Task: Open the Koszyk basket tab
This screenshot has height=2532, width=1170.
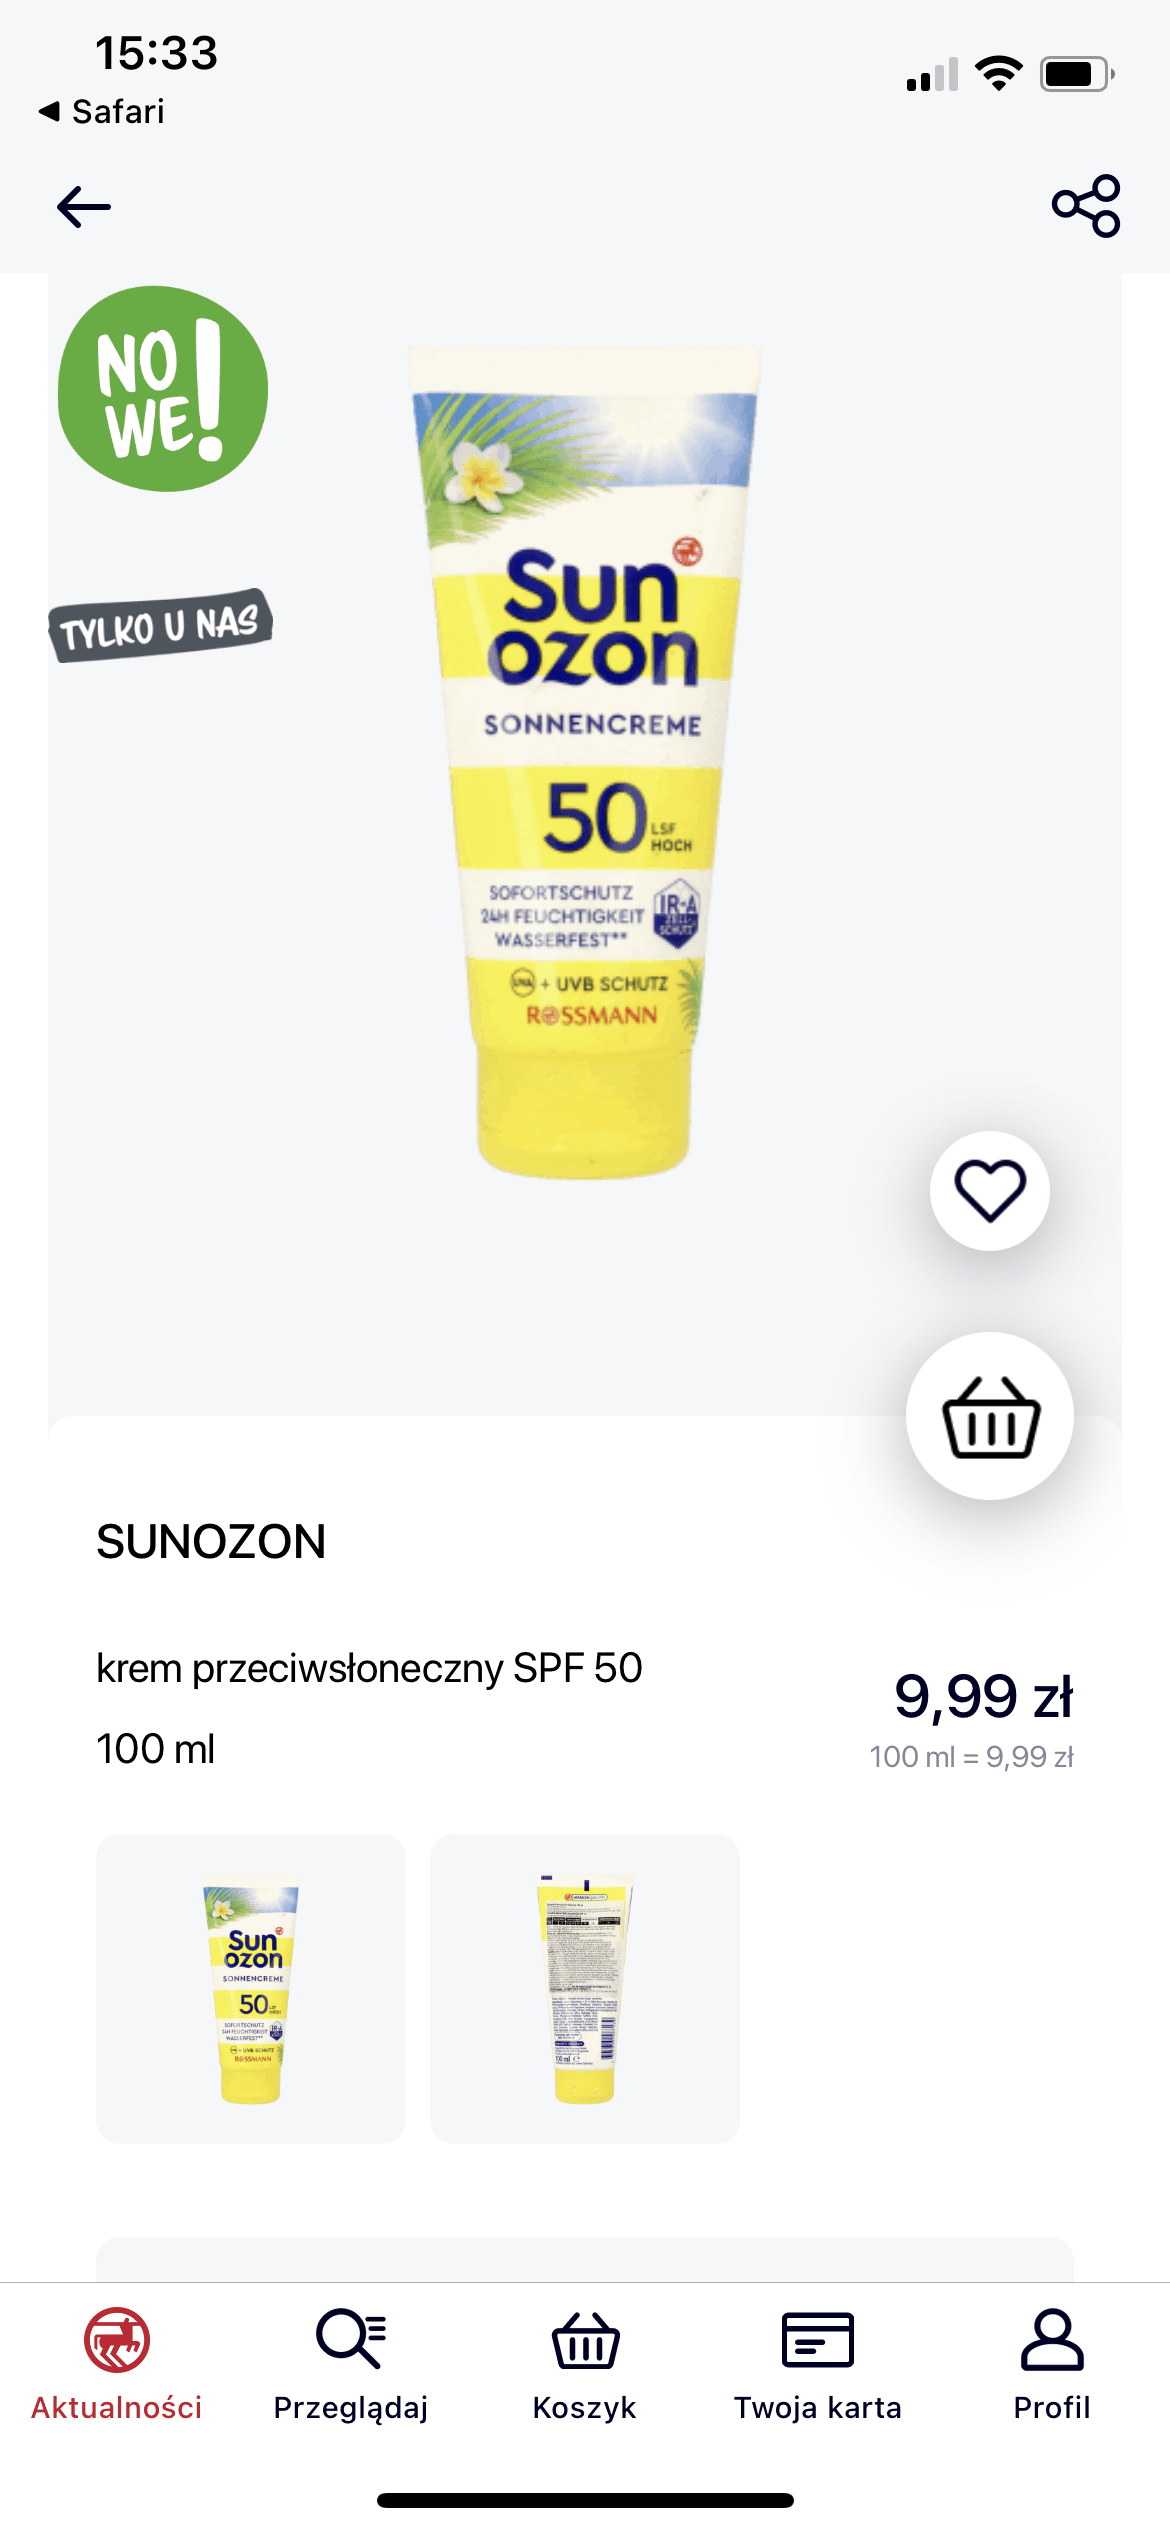Action: point(585,2364)
